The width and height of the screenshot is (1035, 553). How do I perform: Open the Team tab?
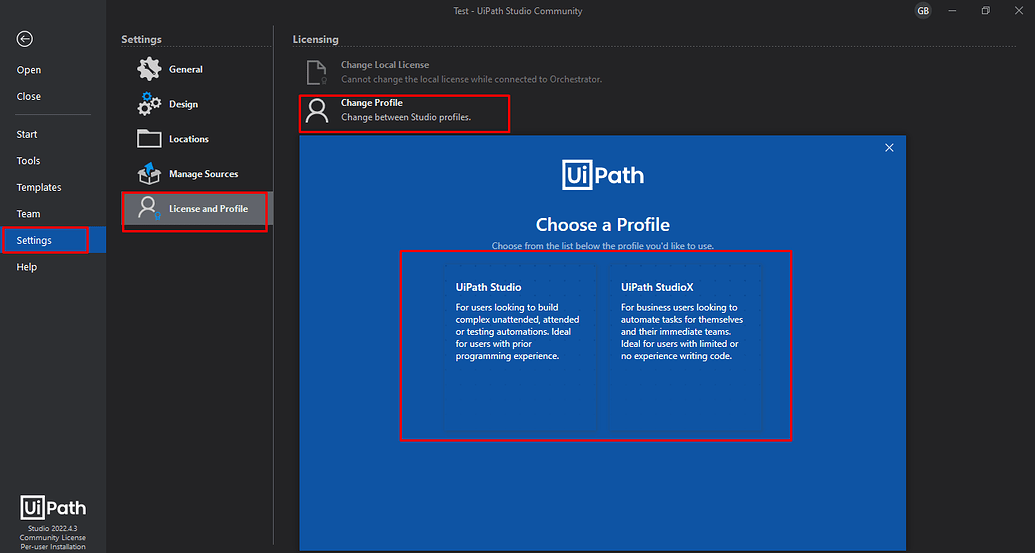pyautogui.click(x=53, y=214)
